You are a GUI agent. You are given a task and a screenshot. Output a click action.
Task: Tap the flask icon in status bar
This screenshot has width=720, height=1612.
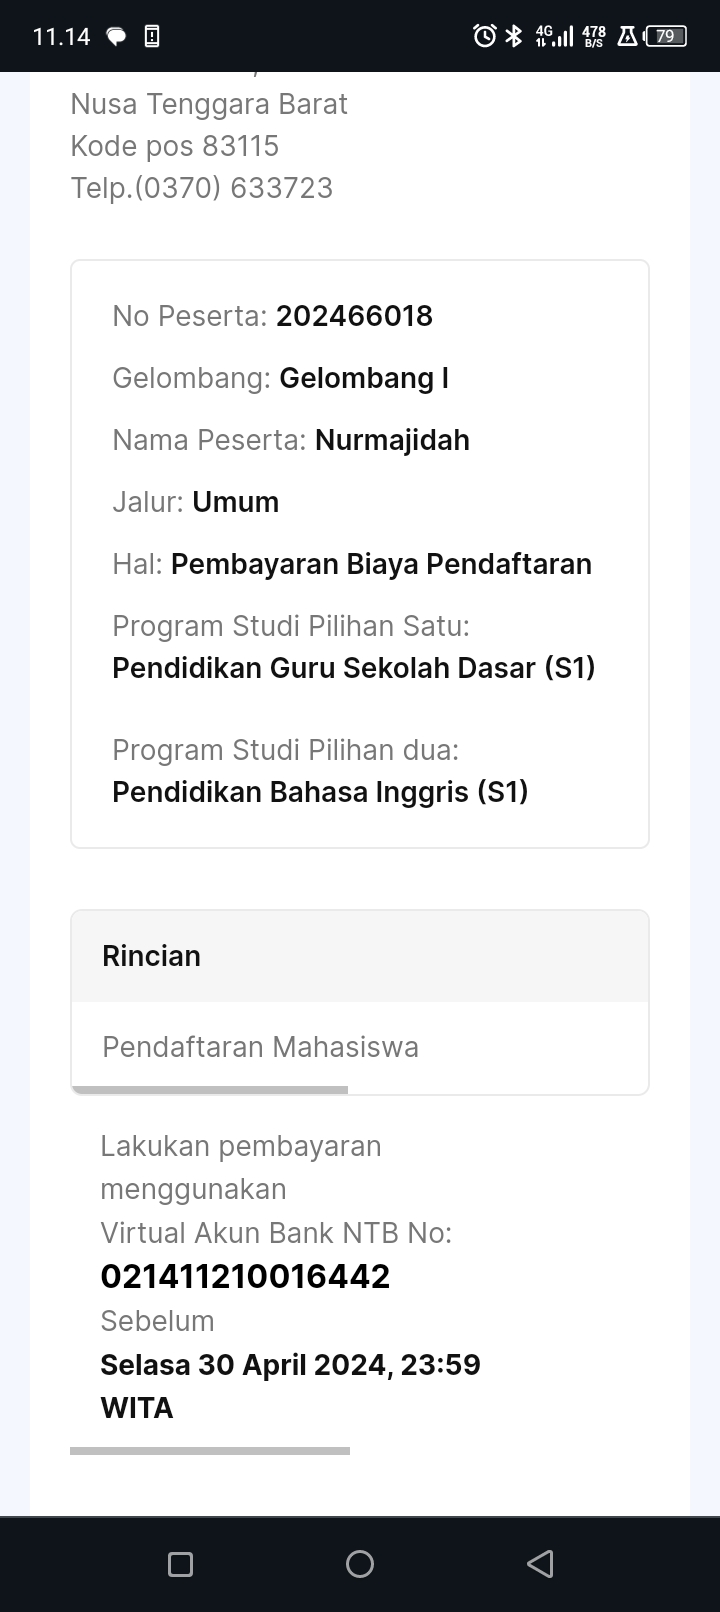(627, 37)
